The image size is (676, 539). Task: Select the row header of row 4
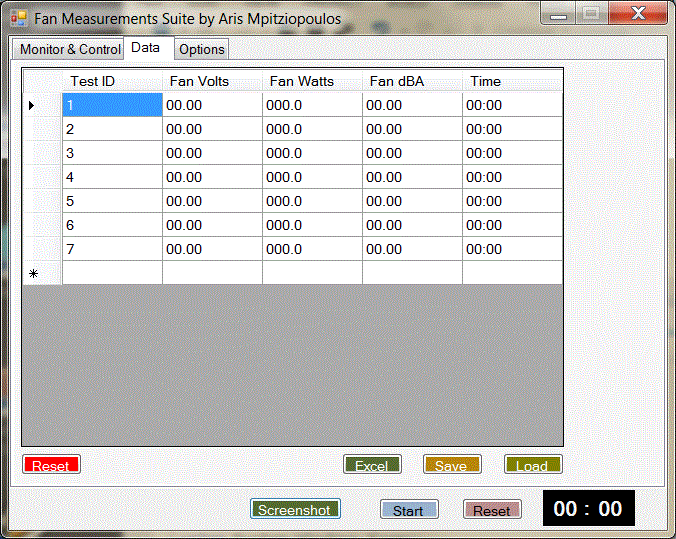[x=42, y=177]
